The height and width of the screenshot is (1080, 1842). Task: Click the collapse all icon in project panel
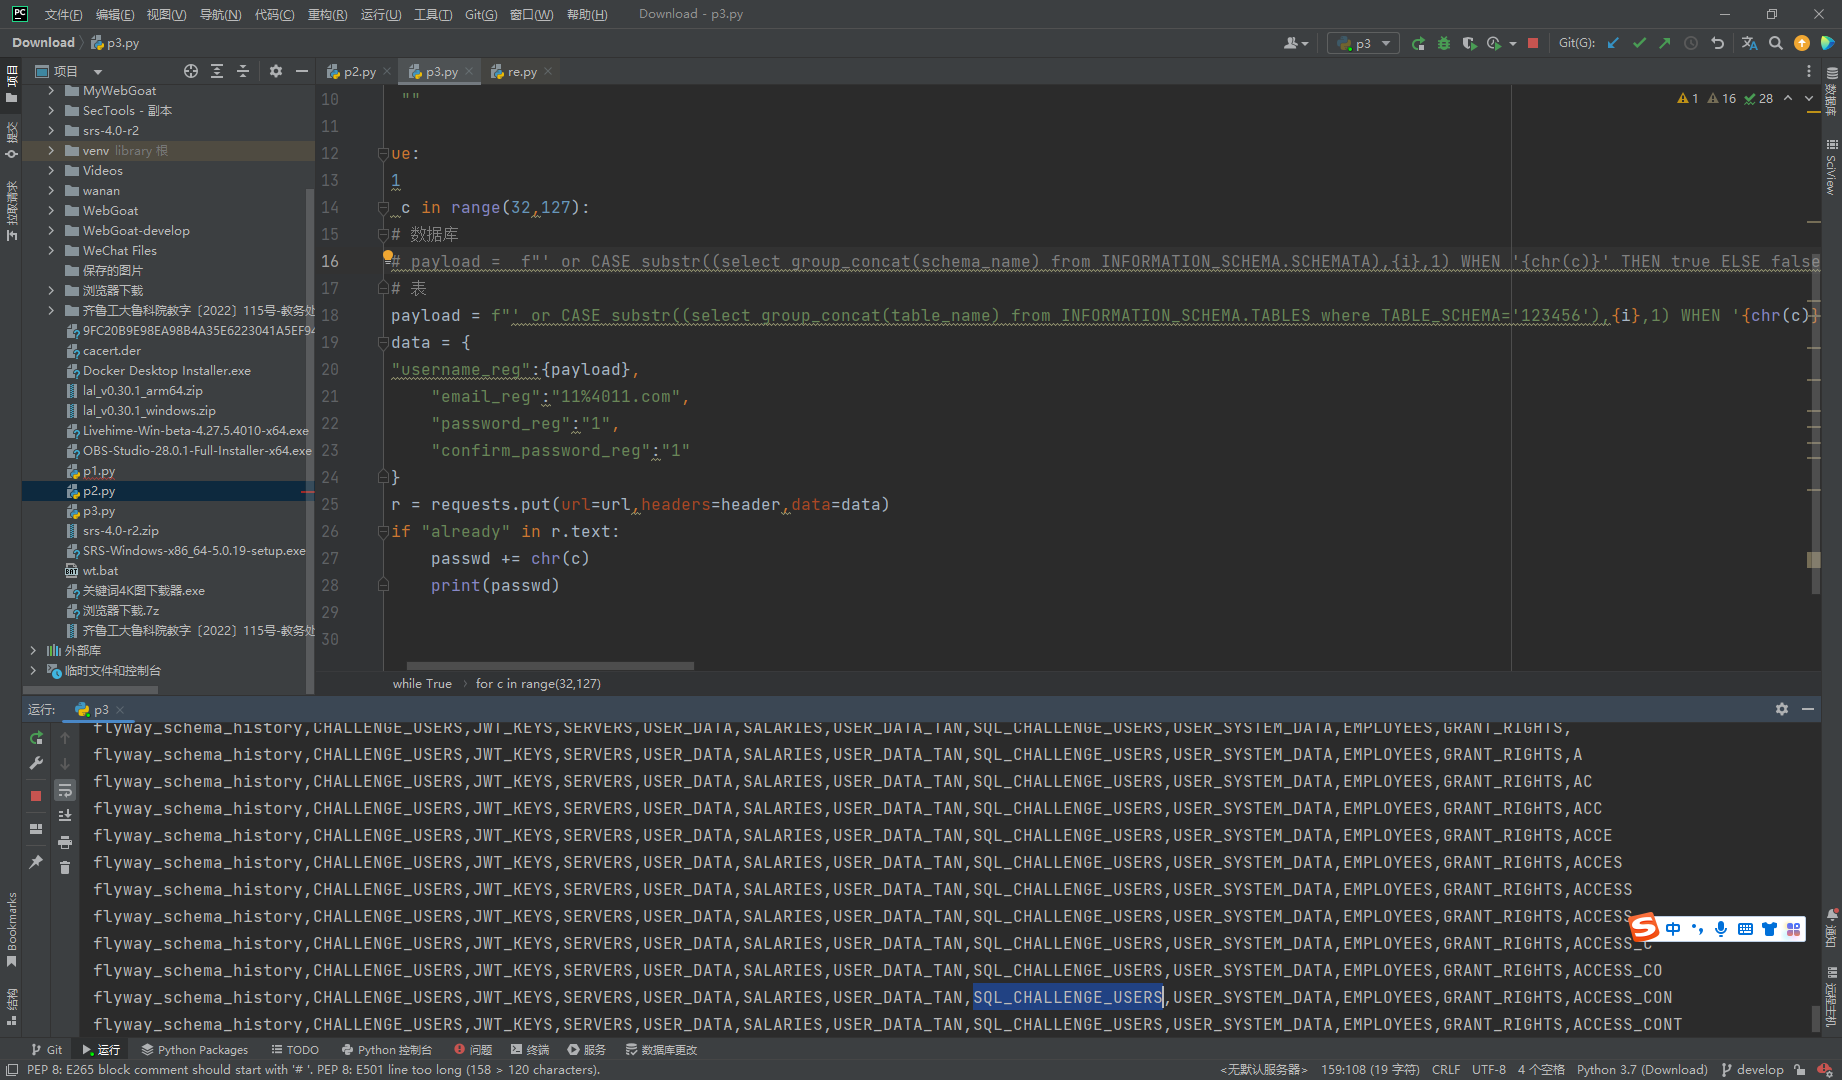(x=243, y=71)
